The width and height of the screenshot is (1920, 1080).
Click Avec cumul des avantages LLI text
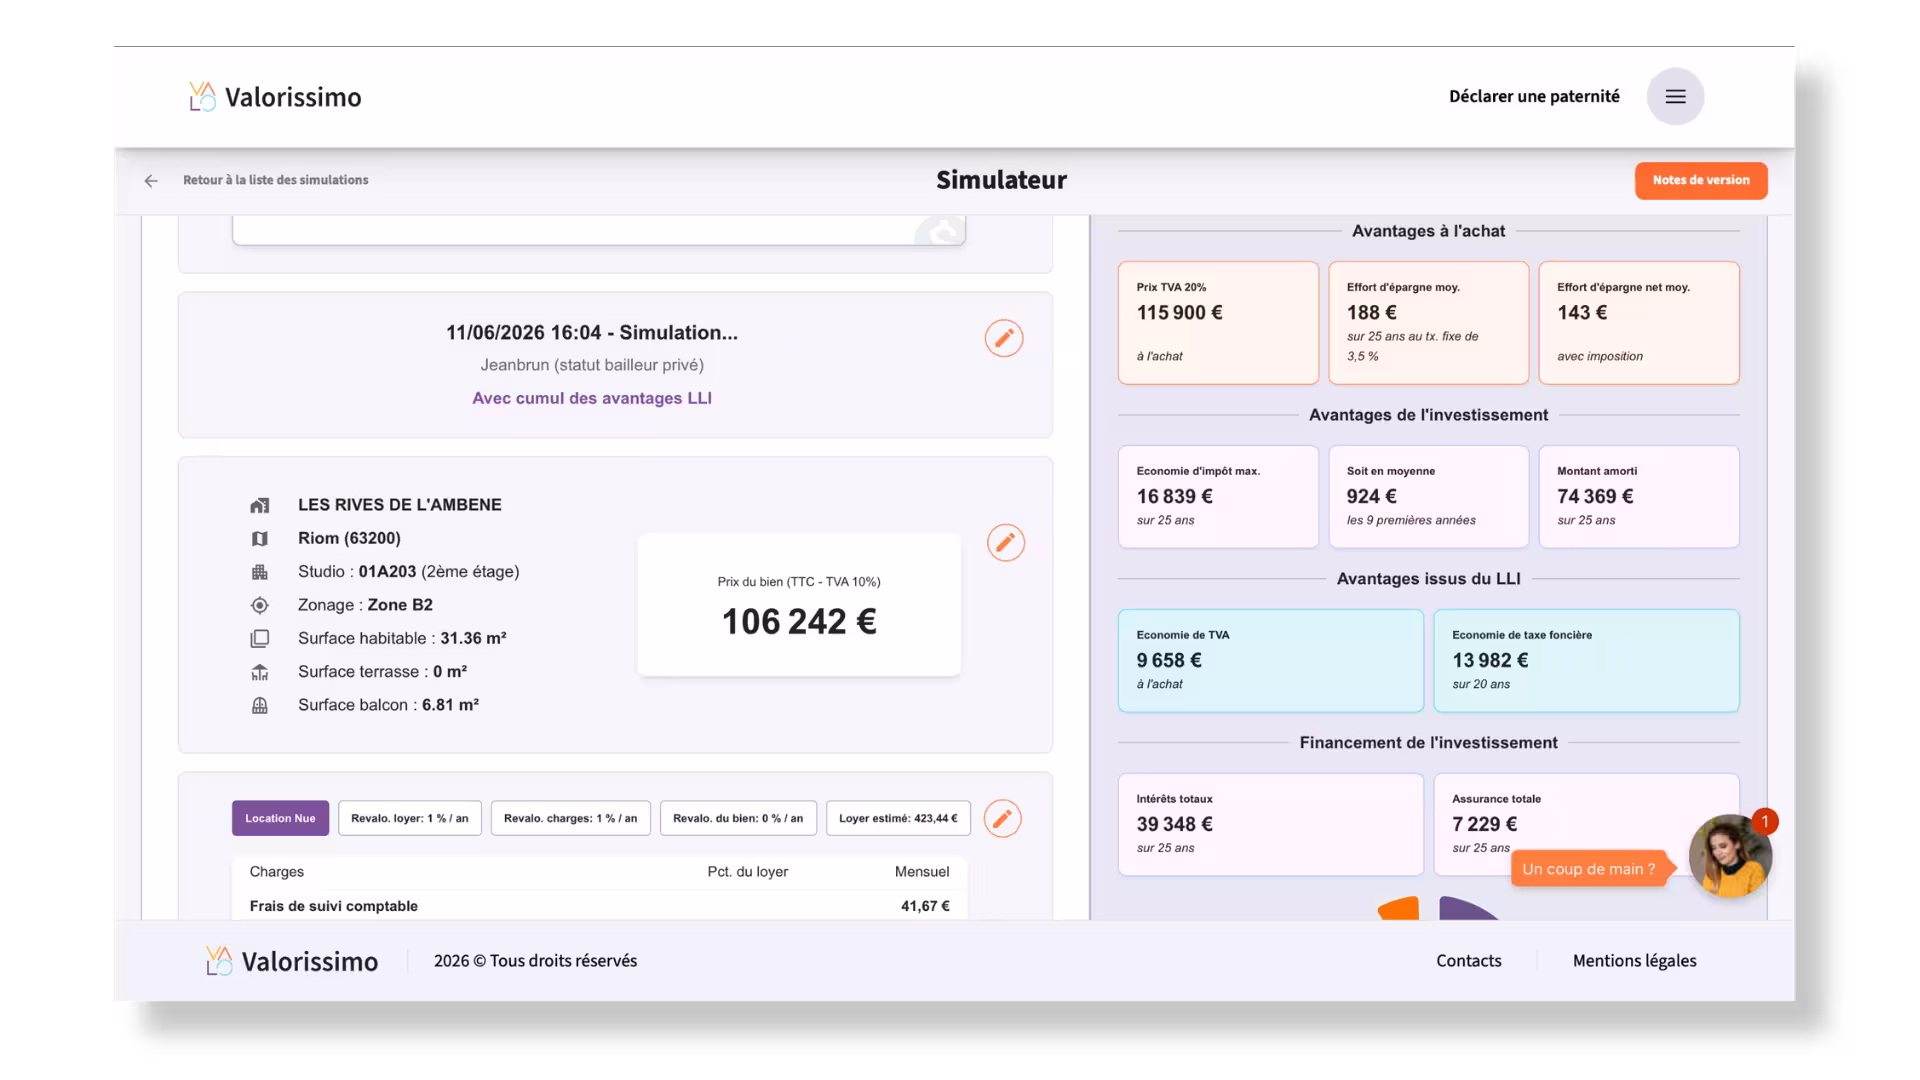click(592, 398)
